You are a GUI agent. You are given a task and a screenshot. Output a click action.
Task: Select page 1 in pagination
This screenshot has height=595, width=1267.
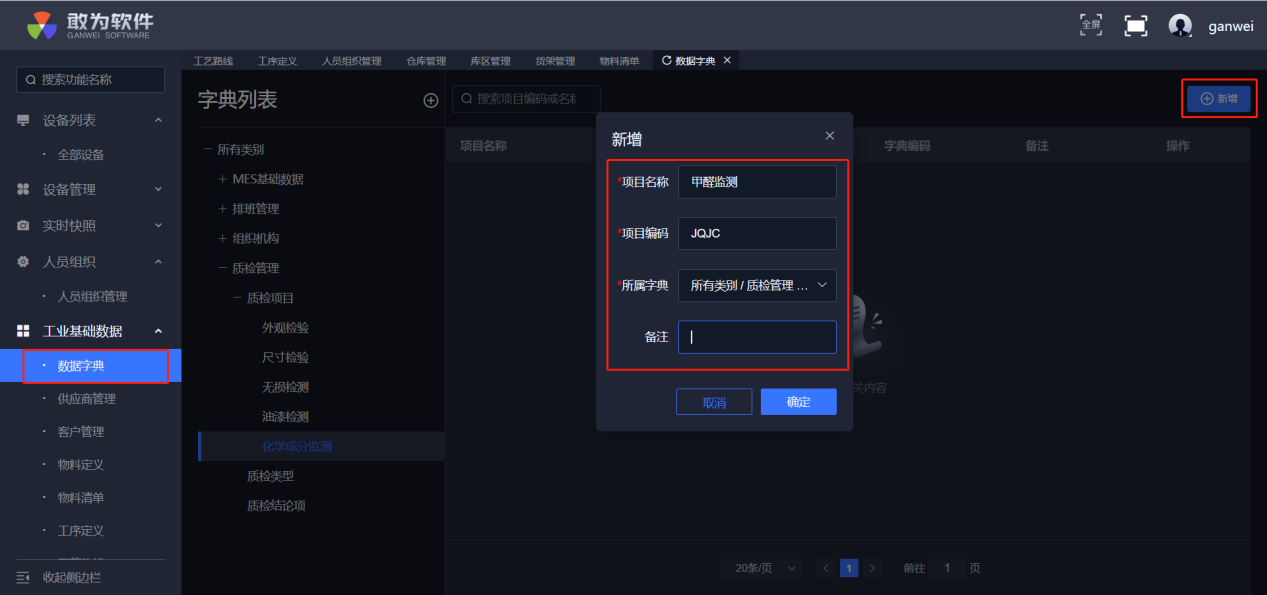[849, 568]
